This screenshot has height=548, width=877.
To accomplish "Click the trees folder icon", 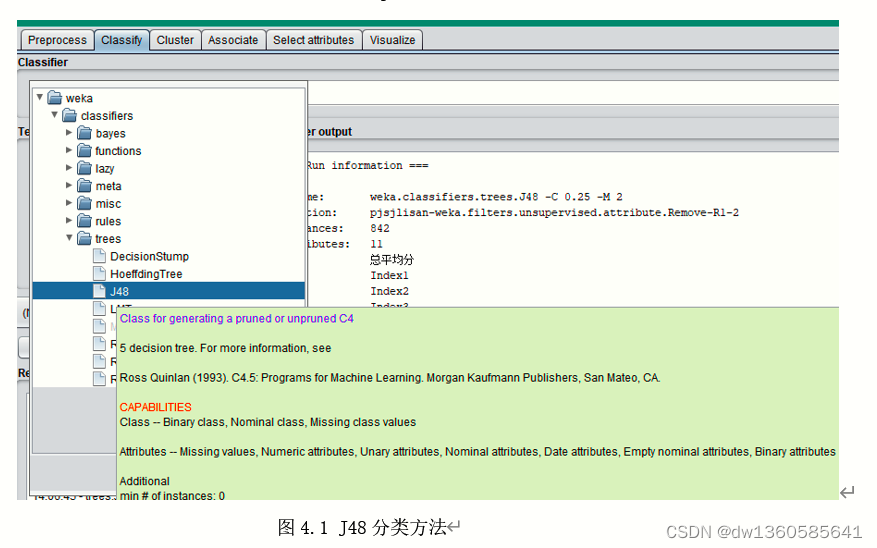I will coord(84,238).
